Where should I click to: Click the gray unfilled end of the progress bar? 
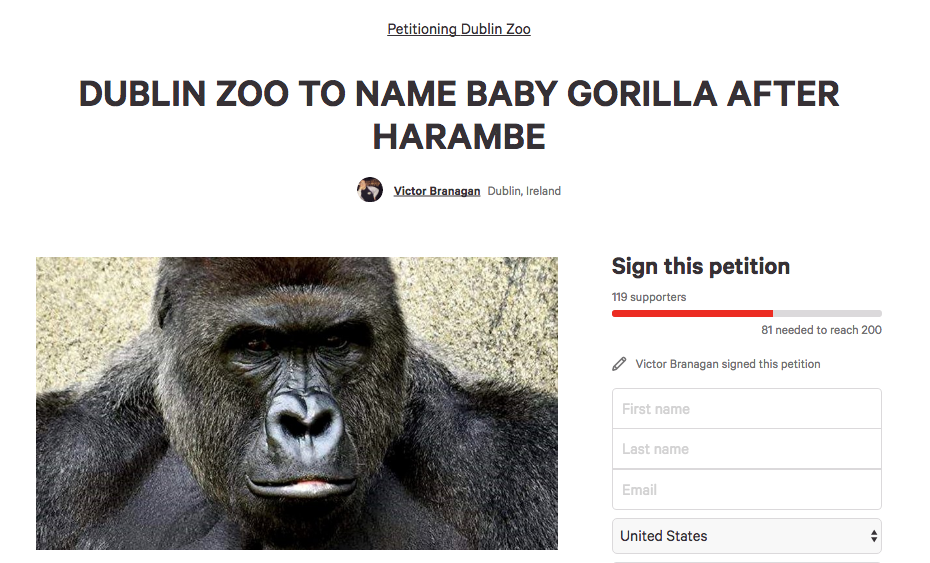(x=828, y=314)
